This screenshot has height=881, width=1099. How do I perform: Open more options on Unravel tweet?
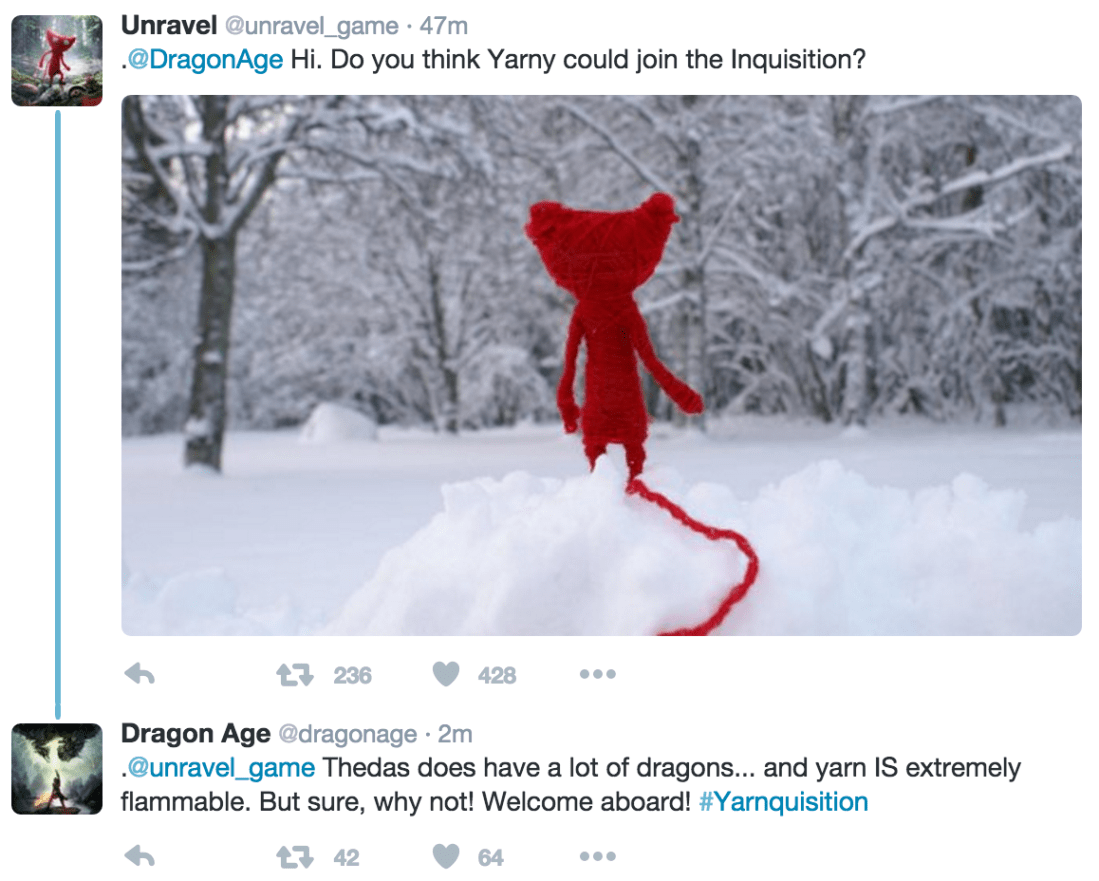[x=598, y=674]
